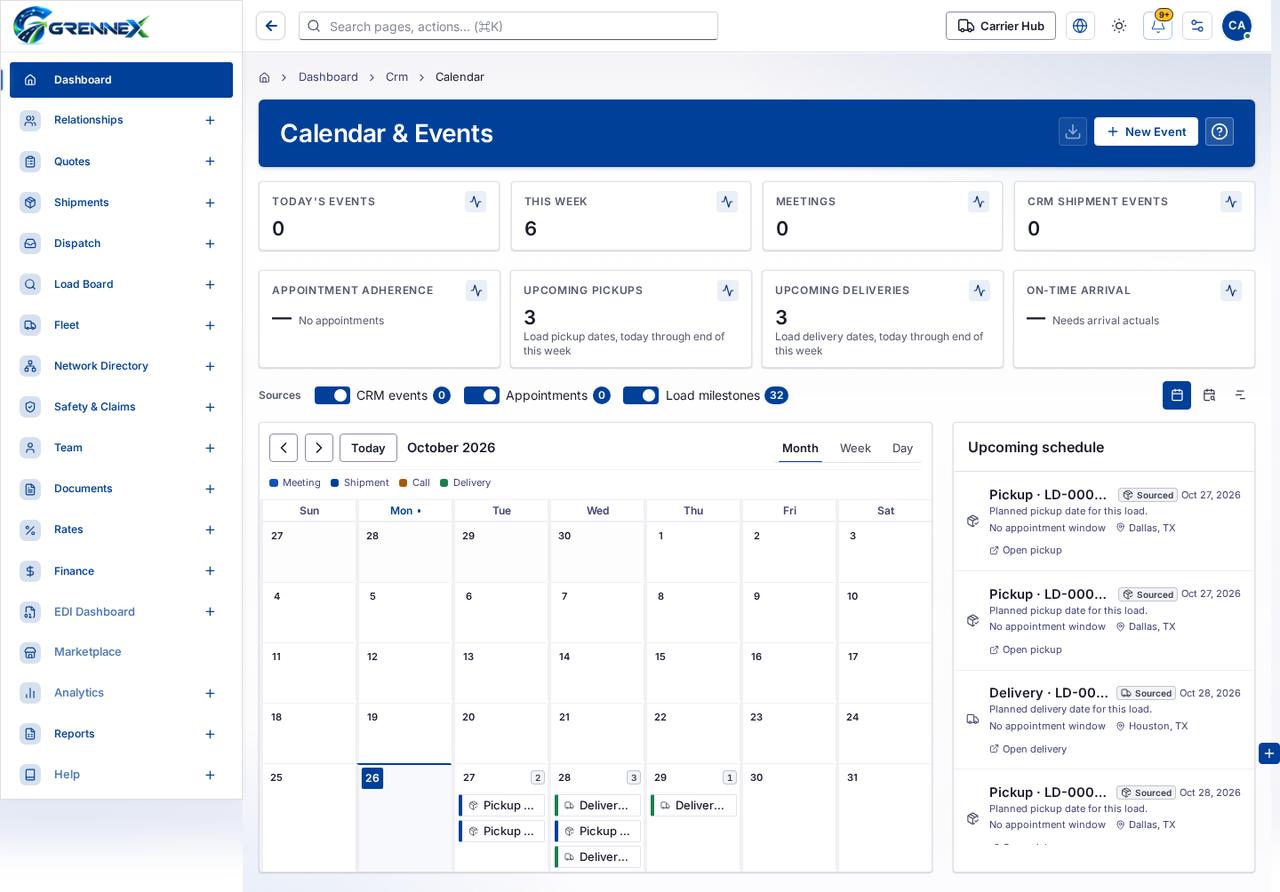Expand the Dispatch sidebar section

tap(210, 244)
